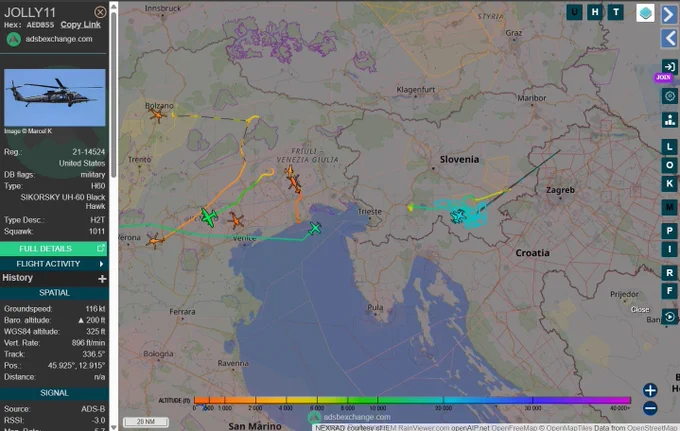Open the settings gear icon
680x431 pixels.
coord(670,96)
